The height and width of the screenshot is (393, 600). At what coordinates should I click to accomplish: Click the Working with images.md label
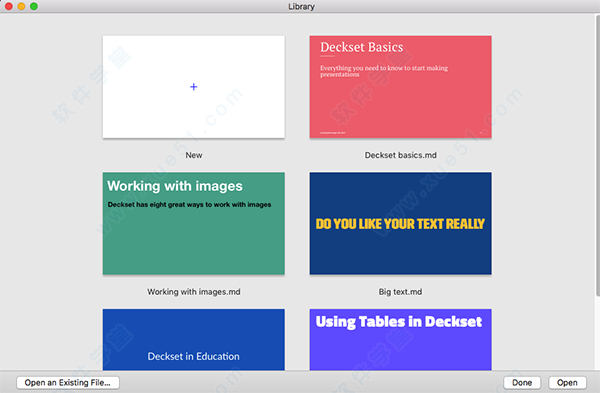194,292
